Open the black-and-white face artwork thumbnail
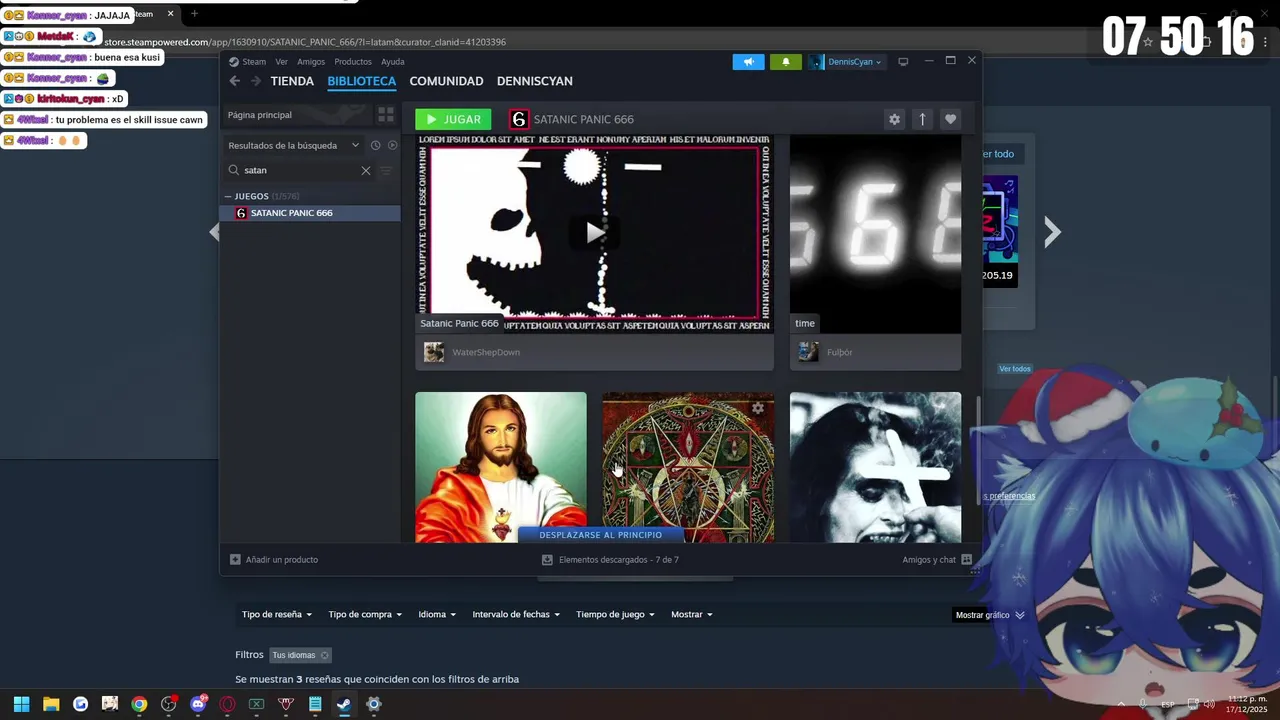This screenshot has height=720, width=1280. pyautogui.click(x=875, y=467)
